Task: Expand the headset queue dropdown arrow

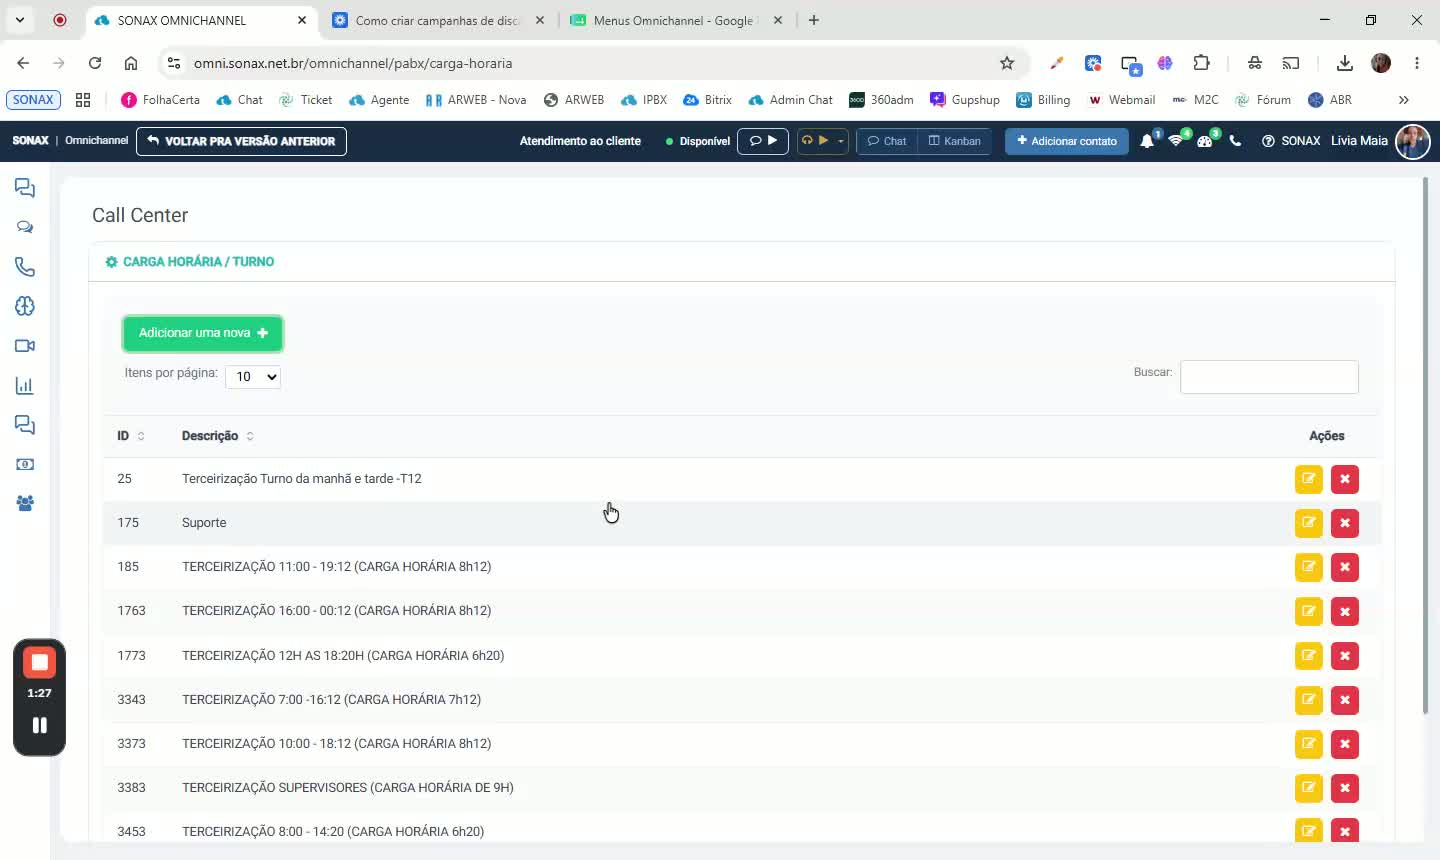Action: pos(841,141)
